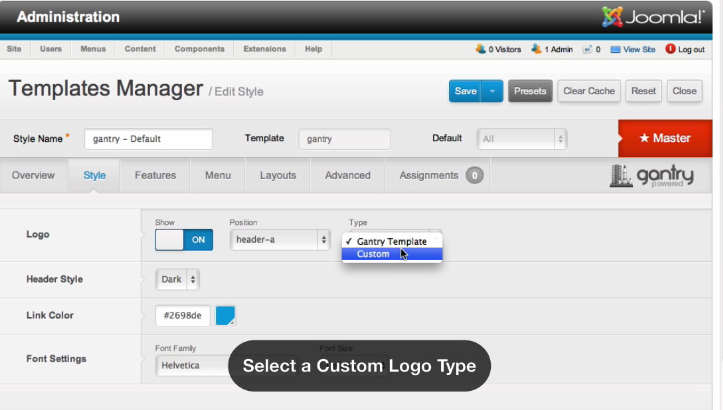Click the Style Name text field
723x410 pixels.
coord(148,139)
